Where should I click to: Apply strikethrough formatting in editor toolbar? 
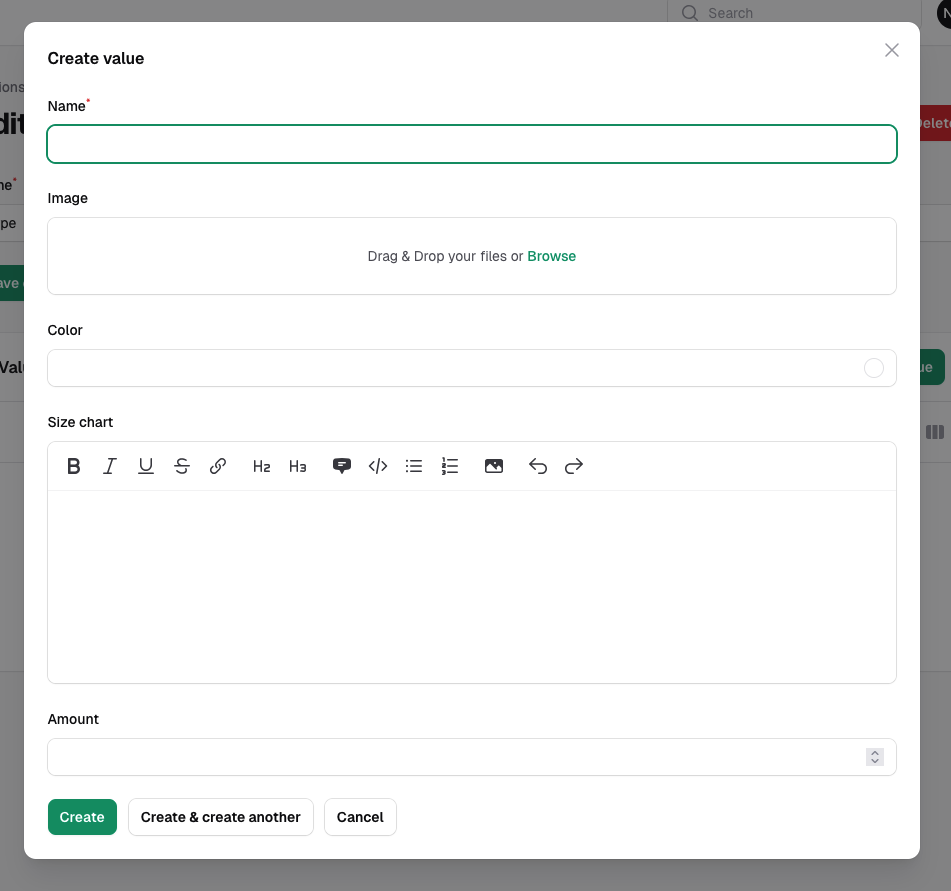click(182, 466)
